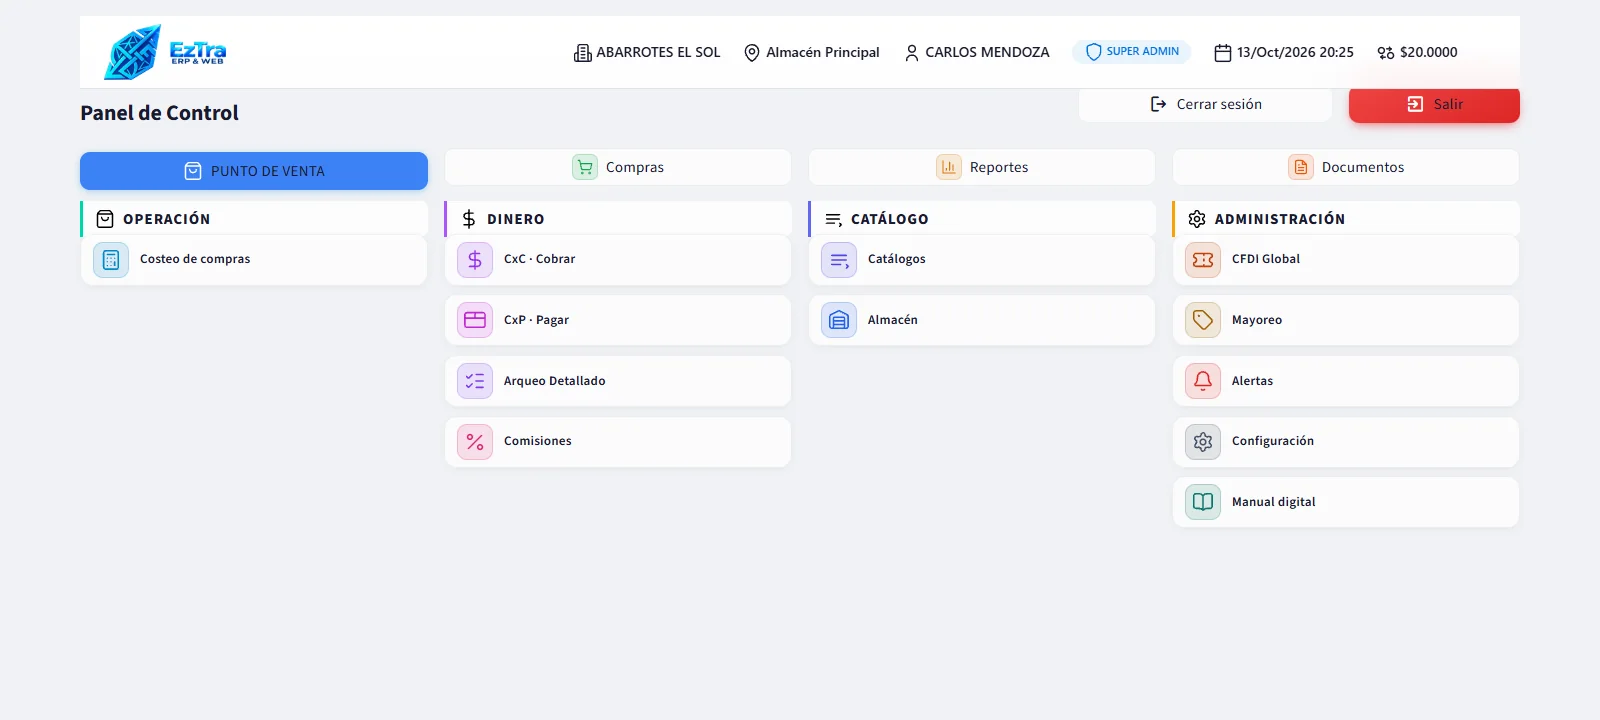
Task: Click the CxC Cobrar dollar icon
Action: tap(475, 260)
